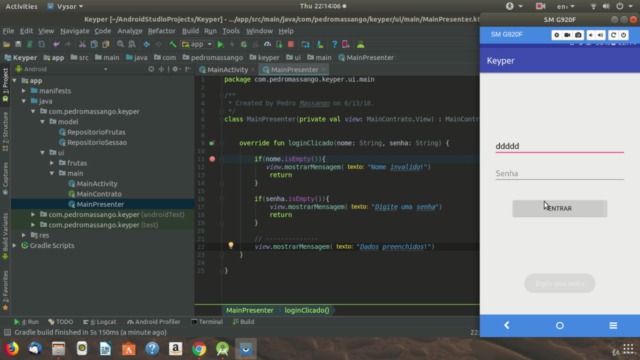The height and width of the screenshot is (360, 640).
Task: Tap the Android back button in Vysor
Action: tap(507, 325)
